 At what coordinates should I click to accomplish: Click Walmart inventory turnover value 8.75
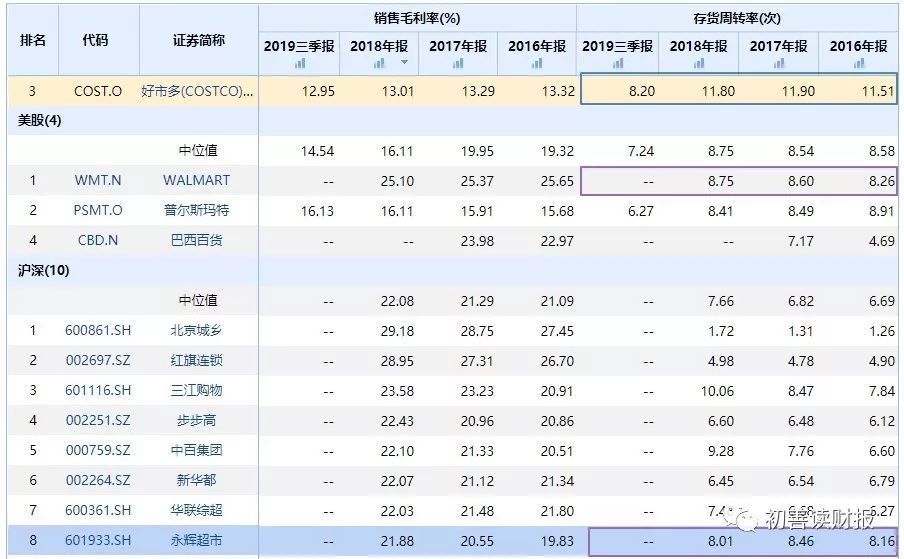[x=721, y=181]
